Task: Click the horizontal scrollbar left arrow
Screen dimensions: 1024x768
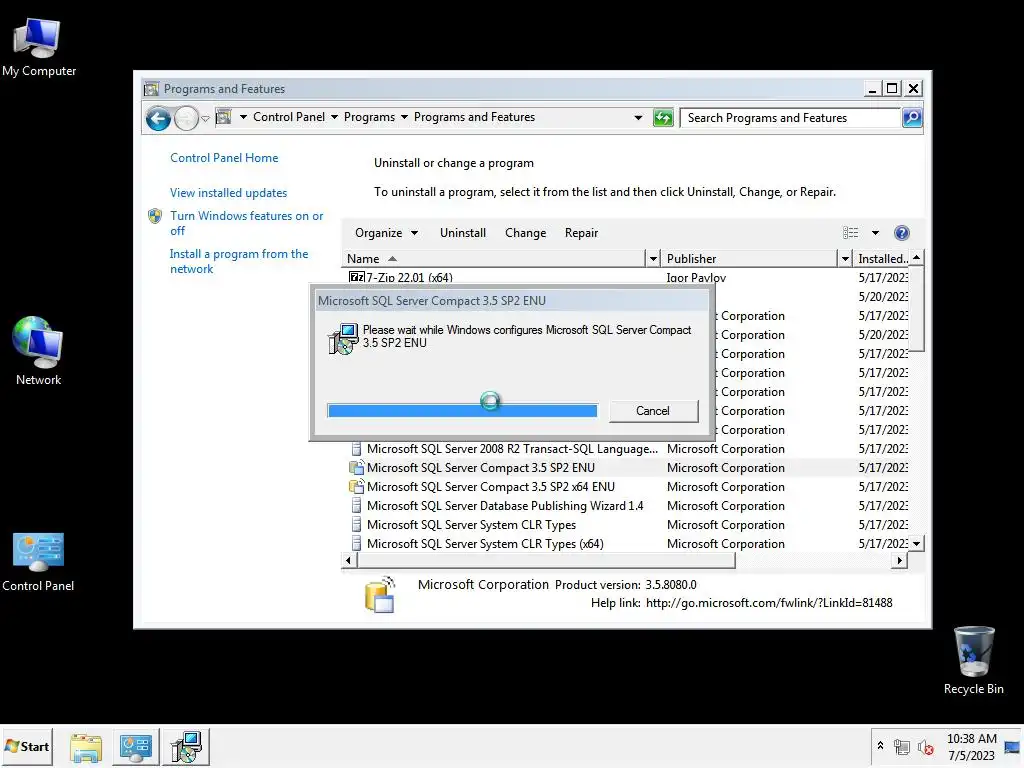Action: [x=348, y=560]
